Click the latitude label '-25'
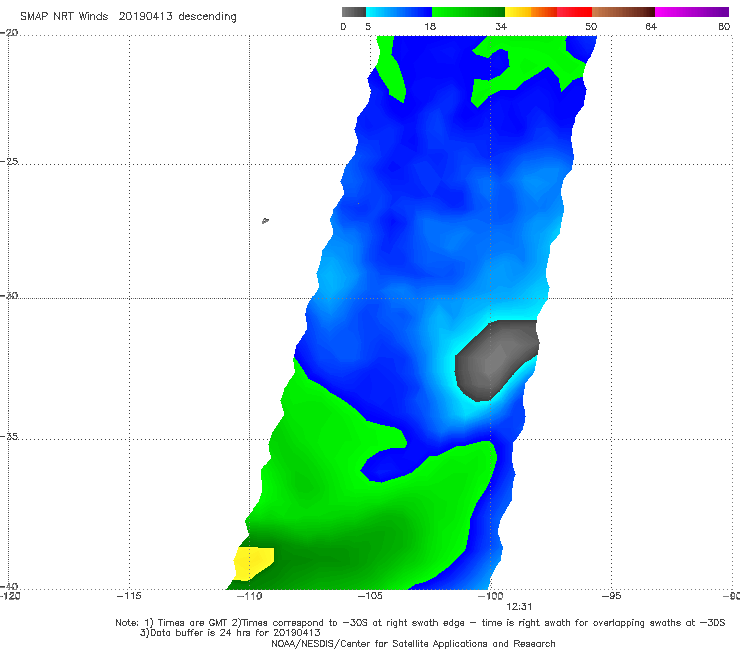The image size is (740, 650). pyautogui.click(x=9, y=161)
